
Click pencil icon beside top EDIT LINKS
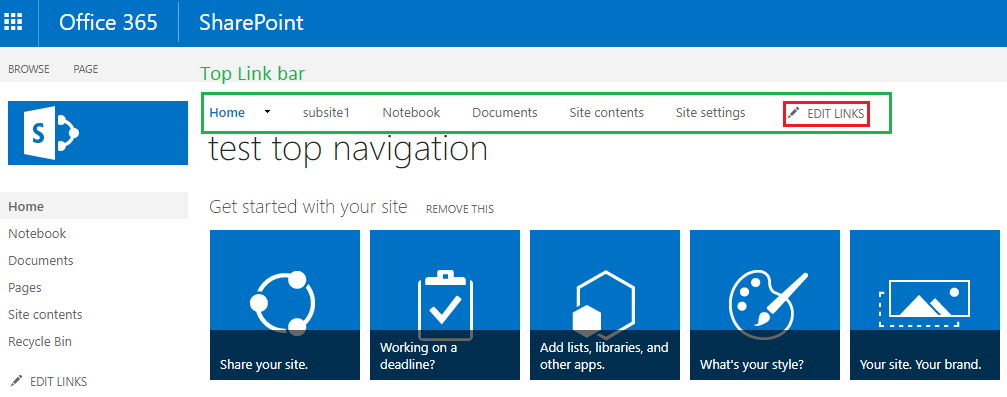pyautogui.click(x=794, y=113)
